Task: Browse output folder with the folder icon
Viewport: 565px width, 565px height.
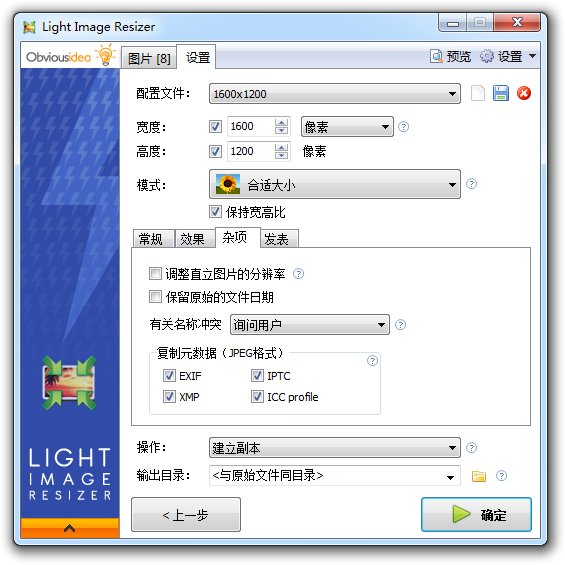Action: (x=479, y=476)
